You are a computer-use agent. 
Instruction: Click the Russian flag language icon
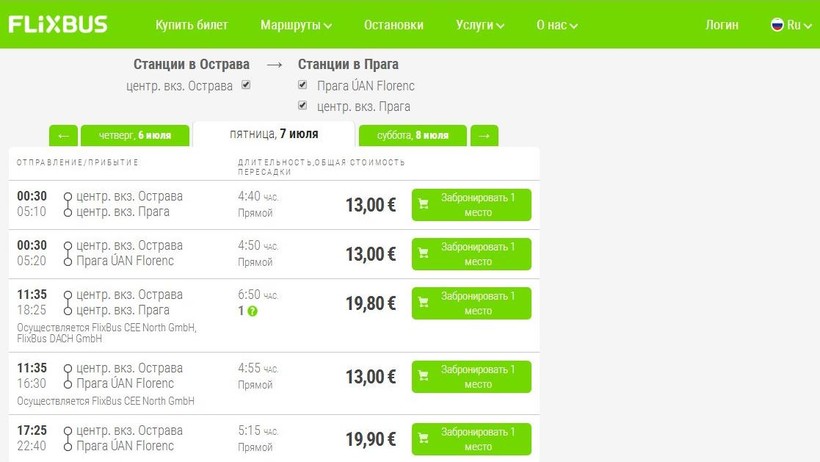(x=776, y=25)
